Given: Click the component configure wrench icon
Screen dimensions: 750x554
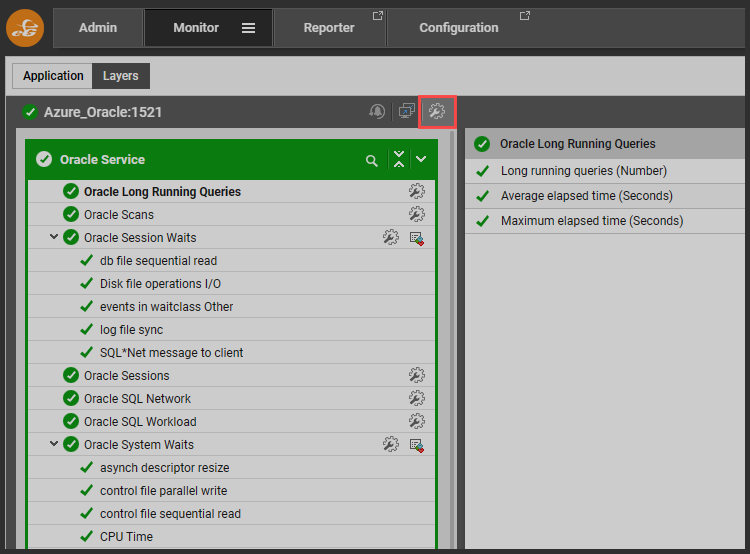Looking at the screenshot, I should 437,111.
